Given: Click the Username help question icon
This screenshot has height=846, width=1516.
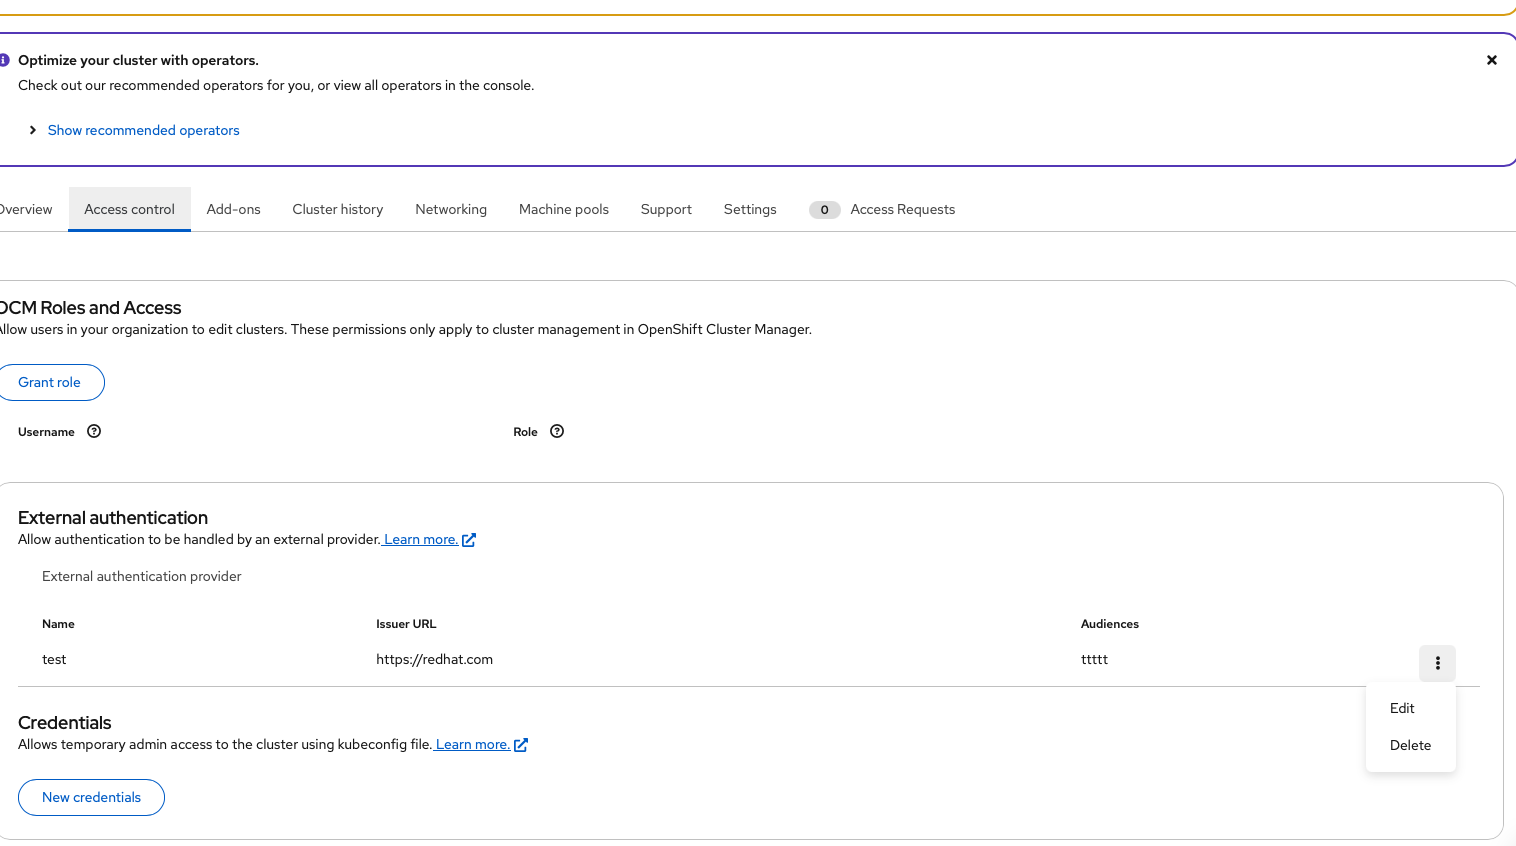Looking at the screenshot, I should pos(94,431).
